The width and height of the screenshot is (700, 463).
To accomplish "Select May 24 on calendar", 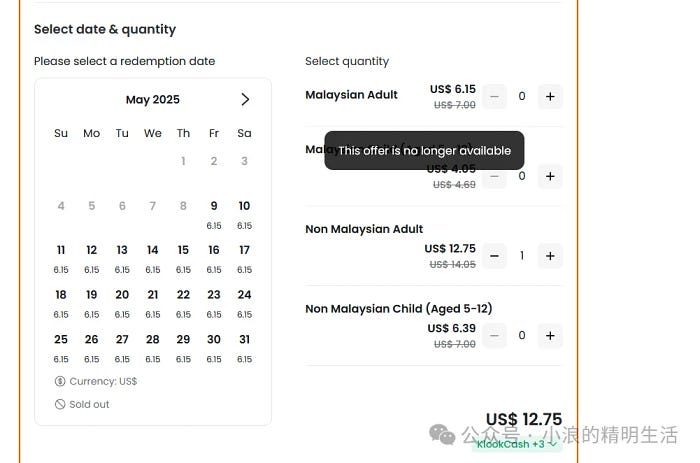I will coord(244,304).
